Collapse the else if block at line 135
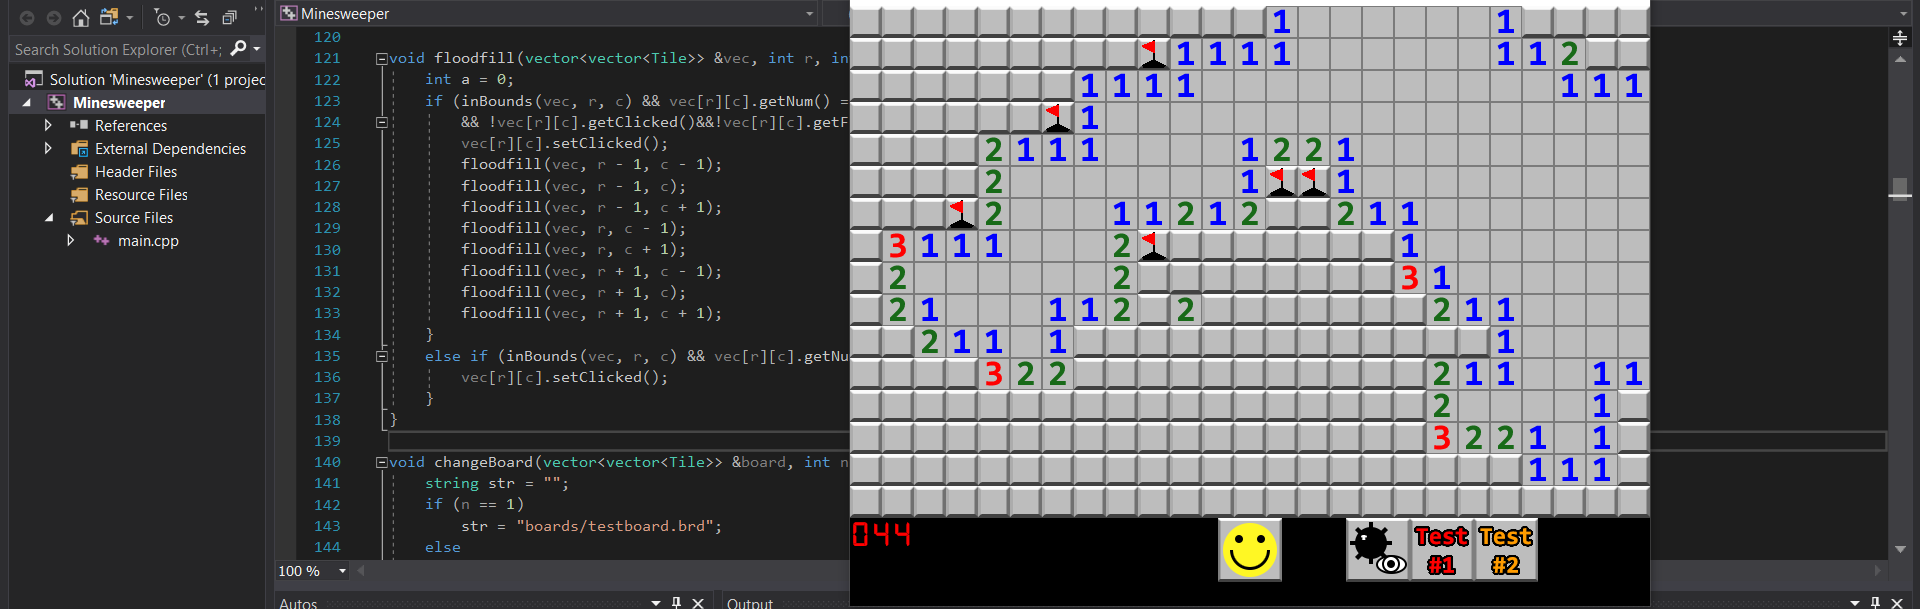Image resolution: width=1920 pixels, height=609 pixels. click(x=381, y=357)
